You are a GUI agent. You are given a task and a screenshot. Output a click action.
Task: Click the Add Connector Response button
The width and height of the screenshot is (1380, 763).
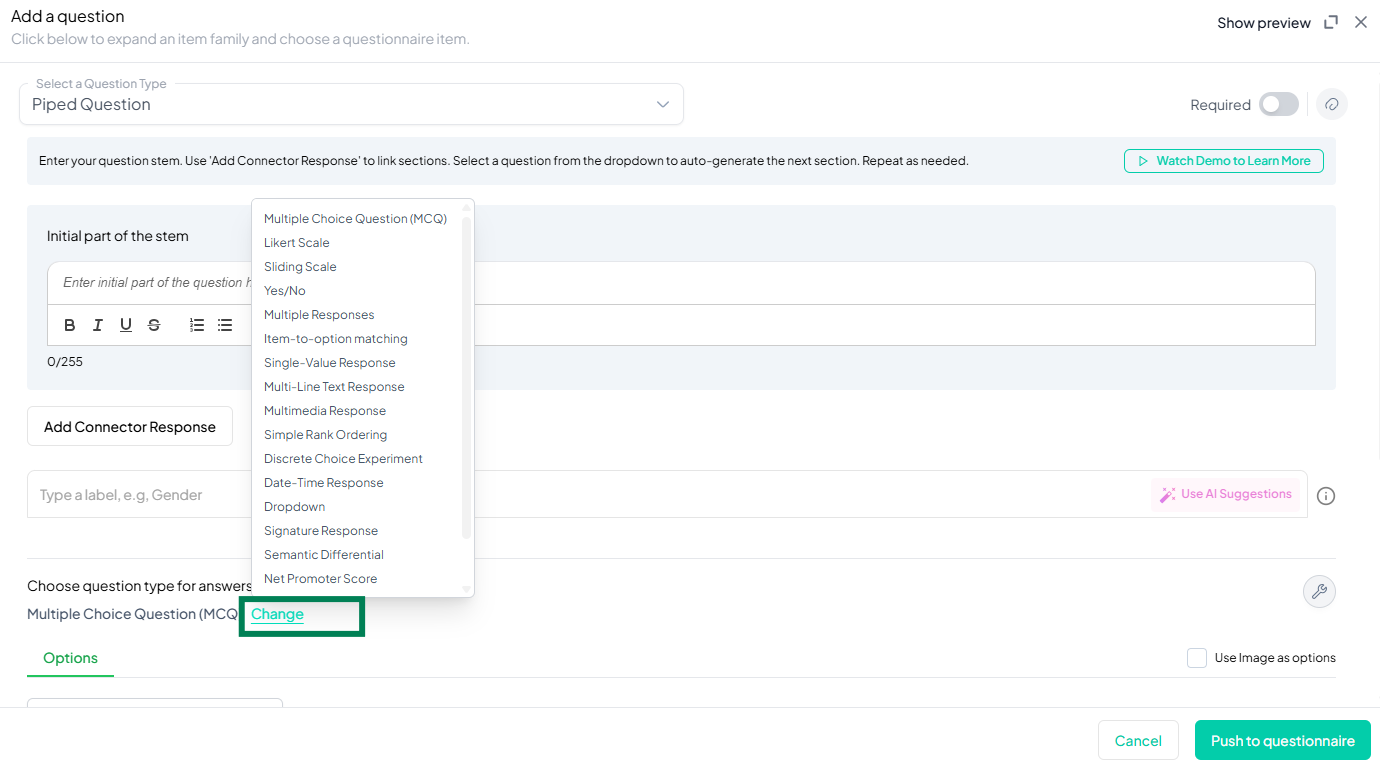(x=130, y=427)
